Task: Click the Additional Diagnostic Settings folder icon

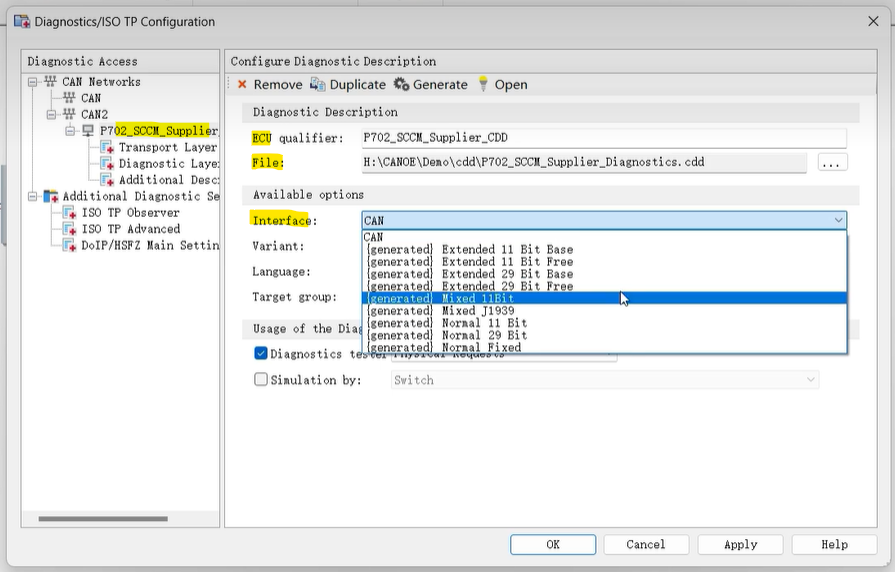Action: click(51, 196)
